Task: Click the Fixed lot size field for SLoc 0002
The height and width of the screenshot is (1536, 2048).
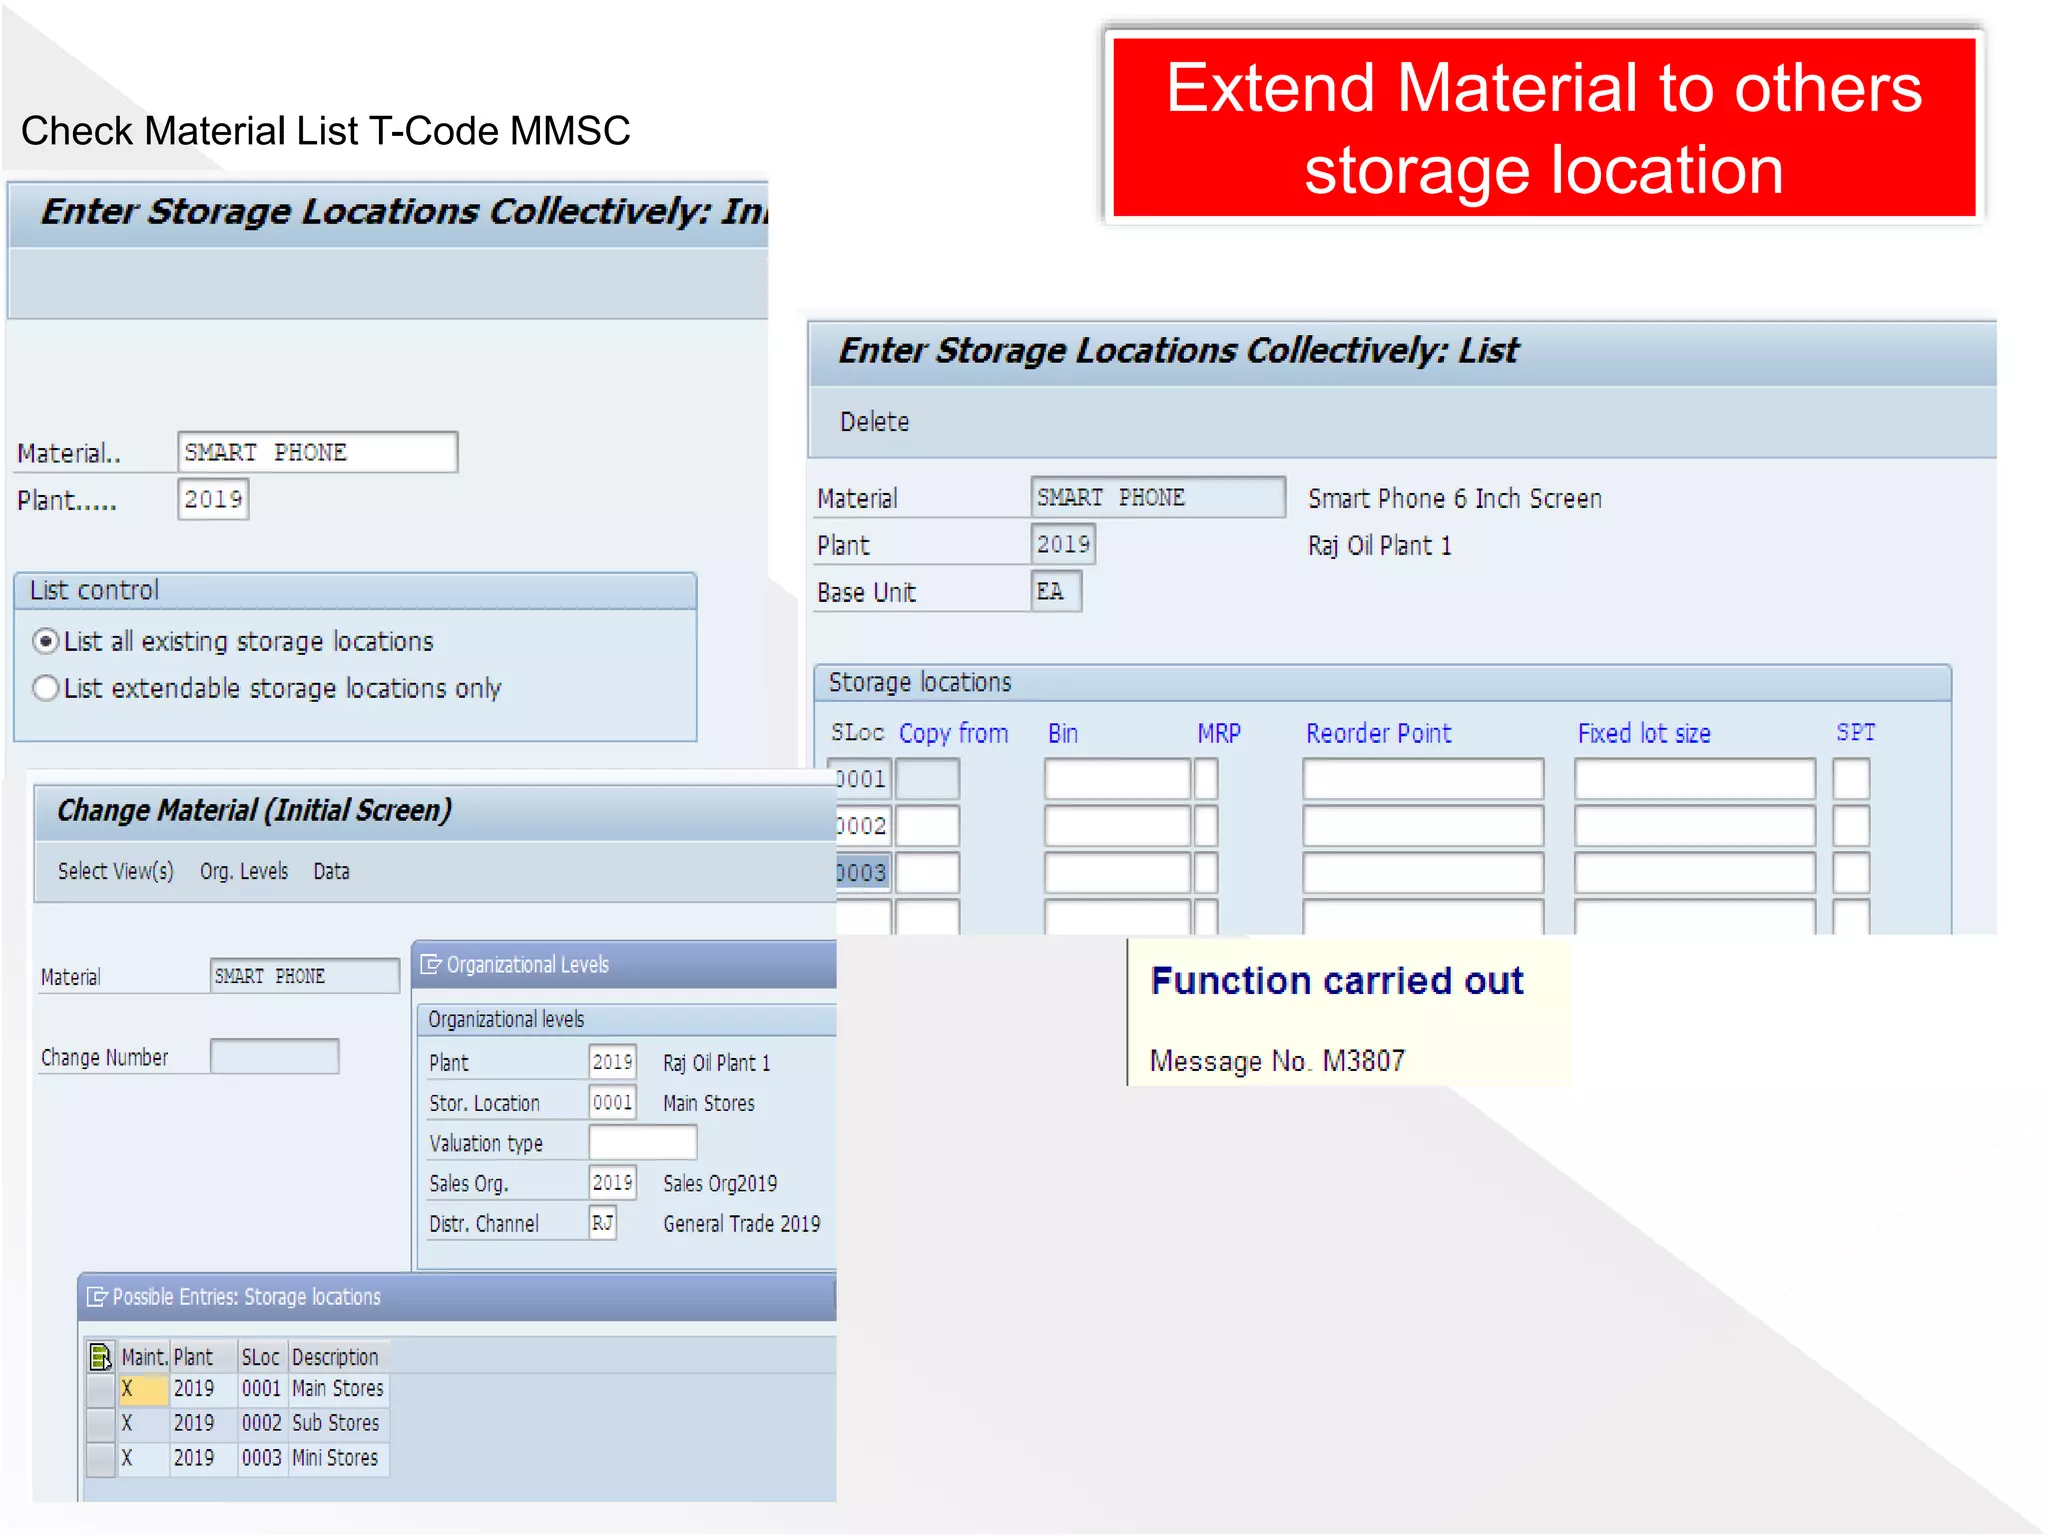Action: tap(1695, 826)
